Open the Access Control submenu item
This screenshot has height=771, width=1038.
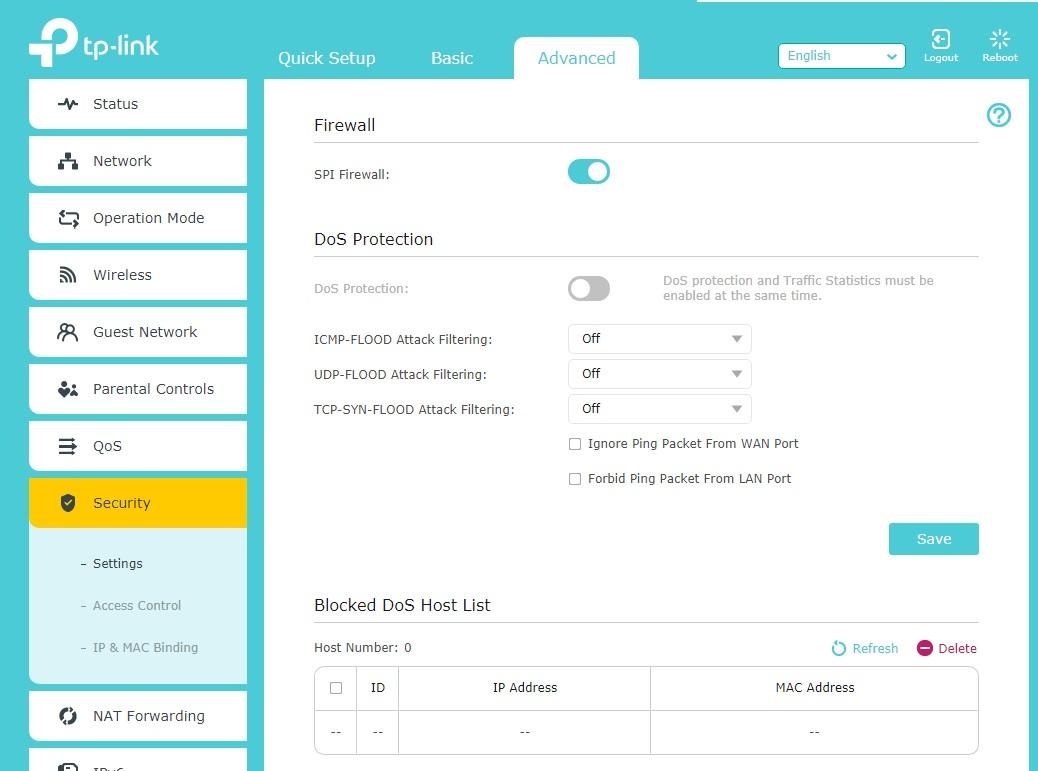click(137, 606)
